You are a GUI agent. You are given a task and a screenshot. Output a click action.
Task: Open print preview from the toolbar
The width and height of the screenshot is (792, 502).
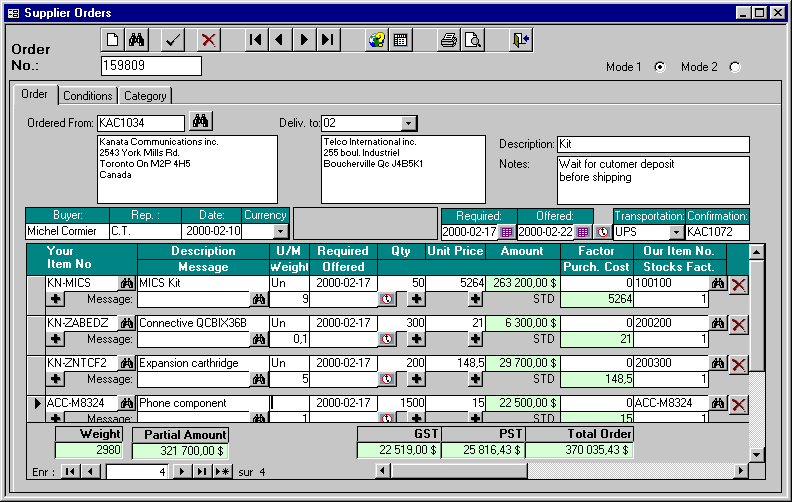click(473, 40)
